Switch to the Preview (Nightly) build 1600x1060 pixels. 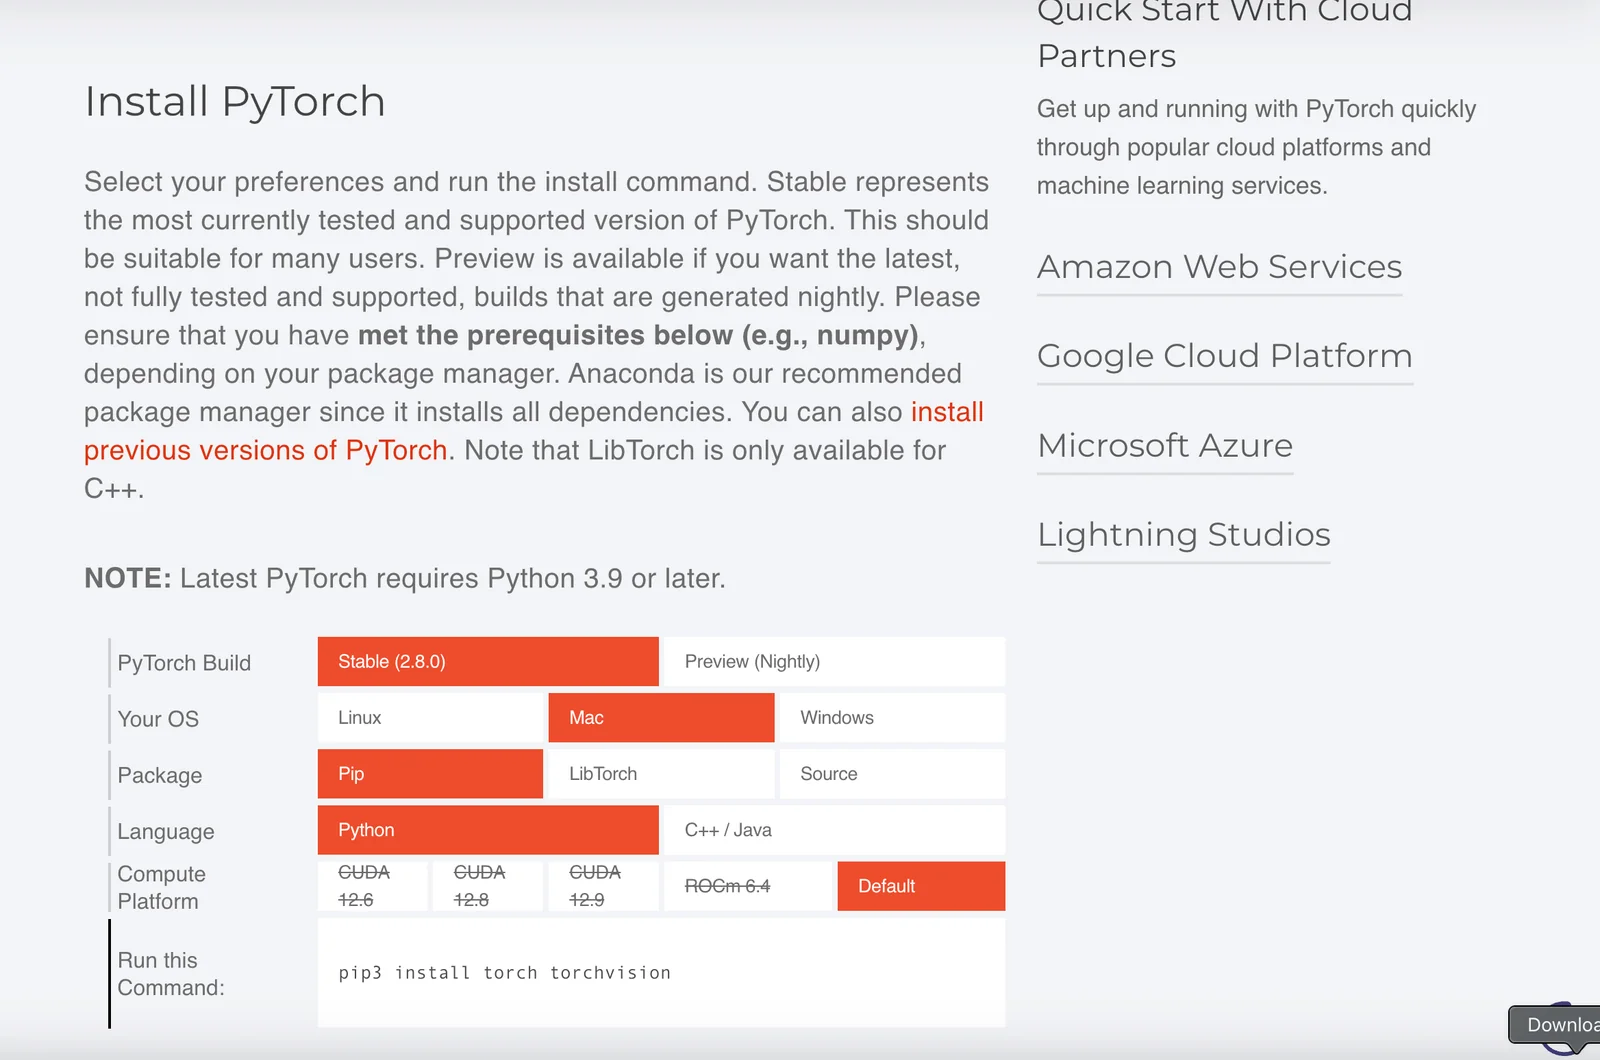point(834,662)
